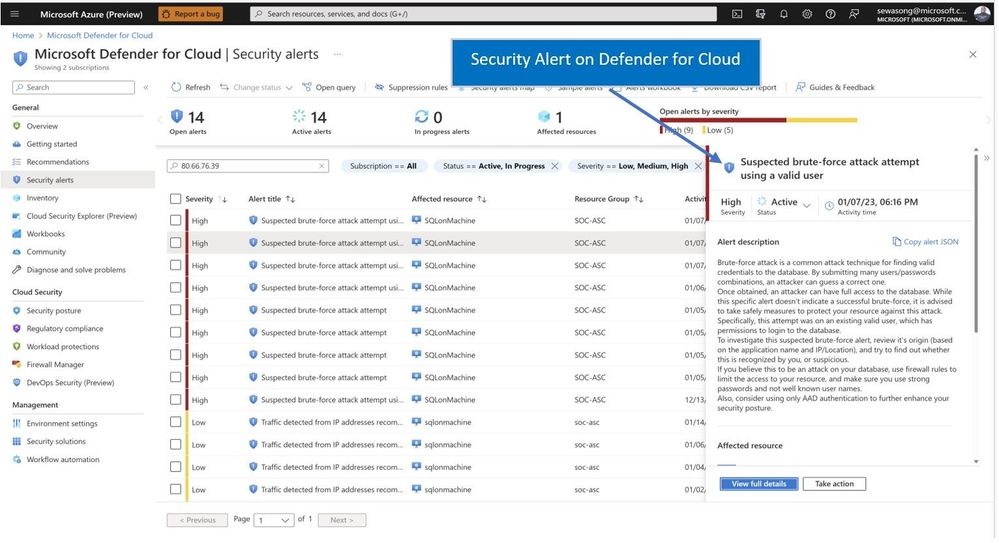The width and height of the screenshot is (999, 543).
Task: Open Firewall Manager
Action: click(x=55, y=365)
